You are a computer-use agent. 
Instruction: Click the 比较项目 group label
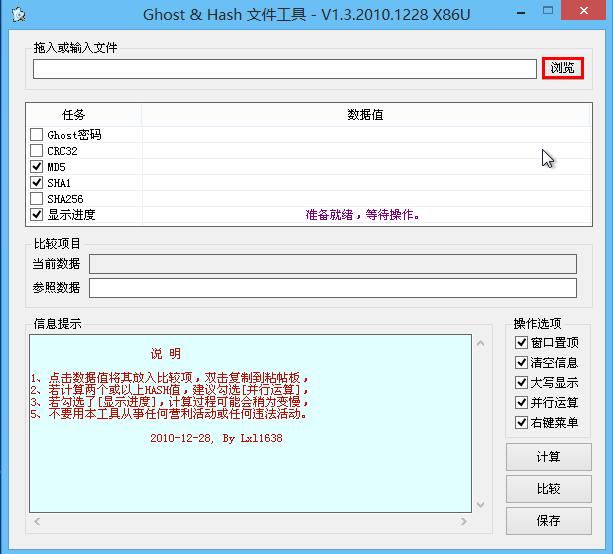pyautogui.click(x=57, y=244)
